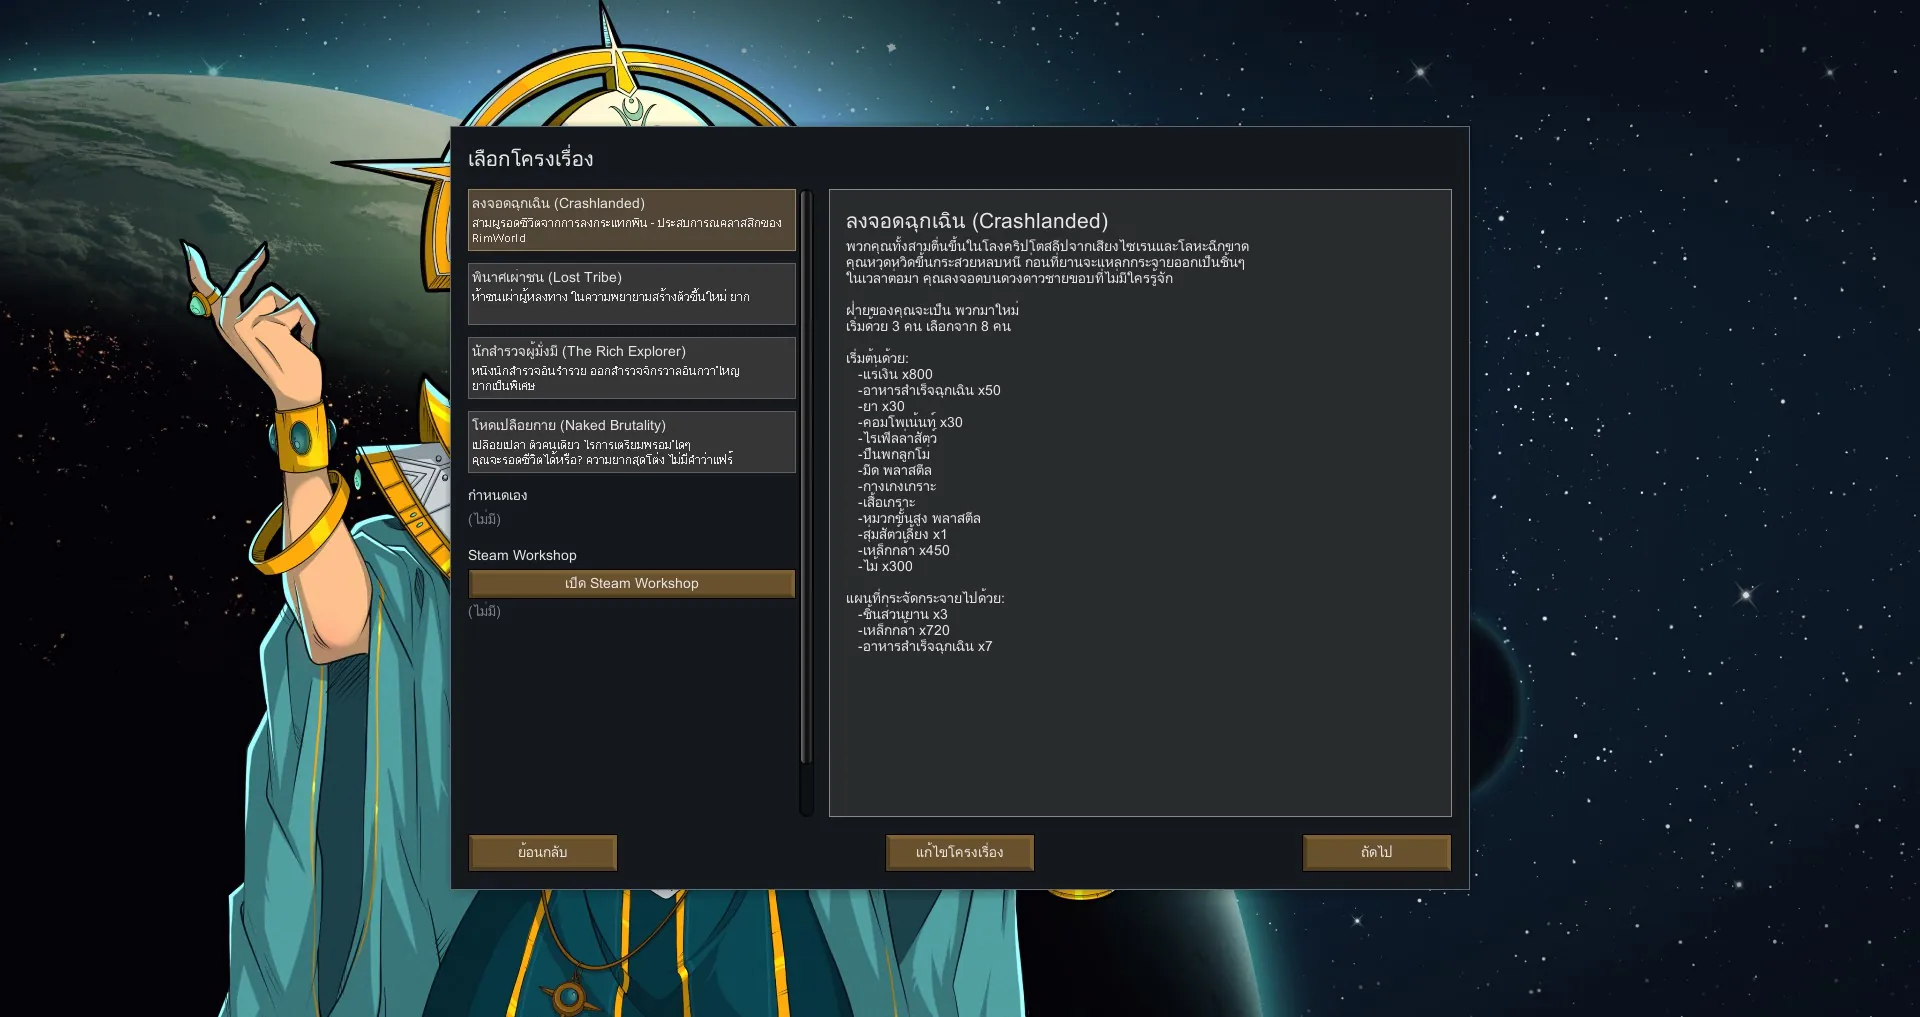Image resolution: width=1920 pixels, height=1017 pixels.
Task: Choose The Rich Explorer scenario
Action: click(631, 368)
